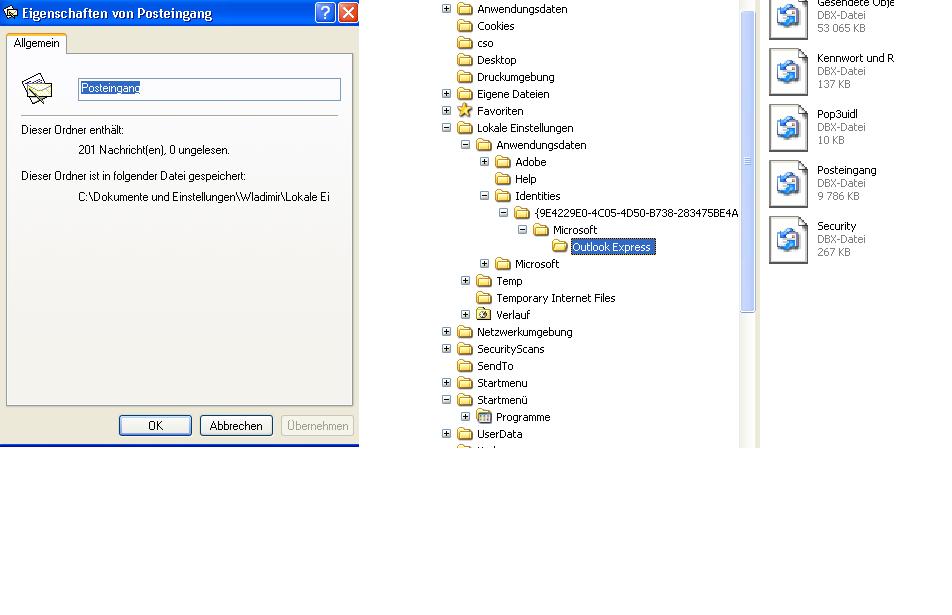This screenshot has height=615, width=952.
Task: Click the '9 786 KB' file size text
Action: (x=838, y=196)
